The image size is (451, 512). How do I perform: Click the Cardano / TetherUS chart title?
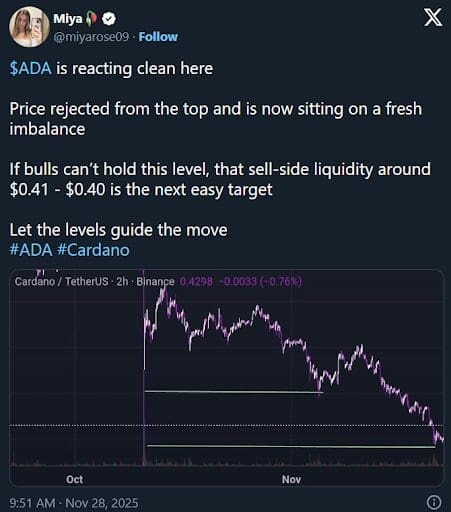pos(62,282)
